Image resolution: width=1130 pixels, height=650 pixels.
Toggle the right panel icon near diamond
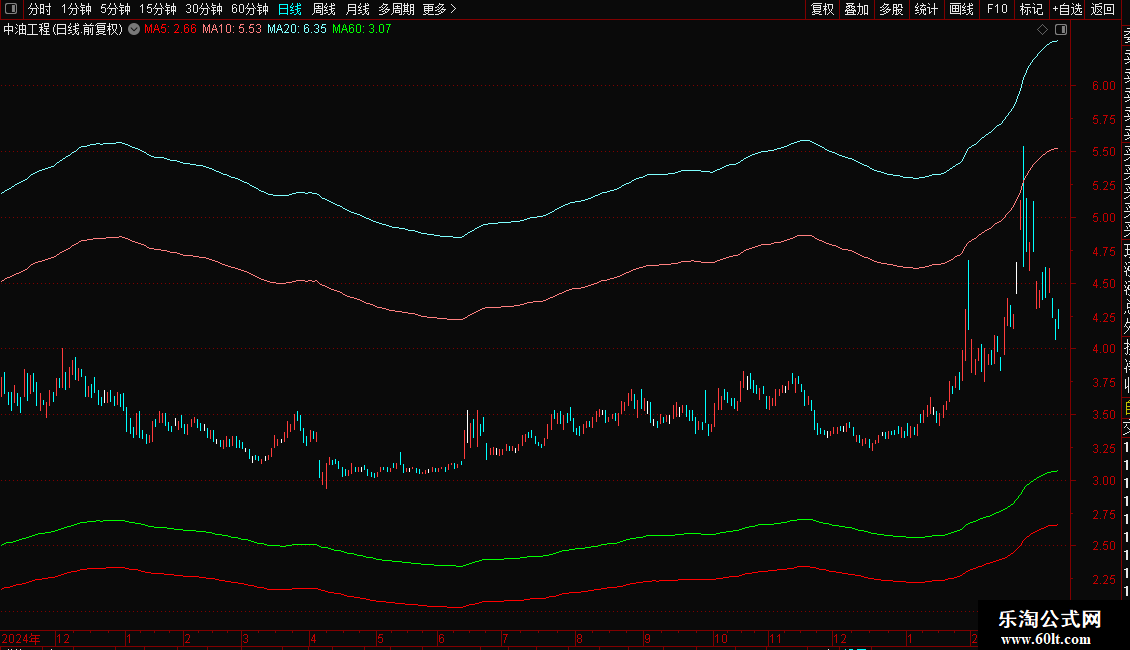click(1061, 30)
